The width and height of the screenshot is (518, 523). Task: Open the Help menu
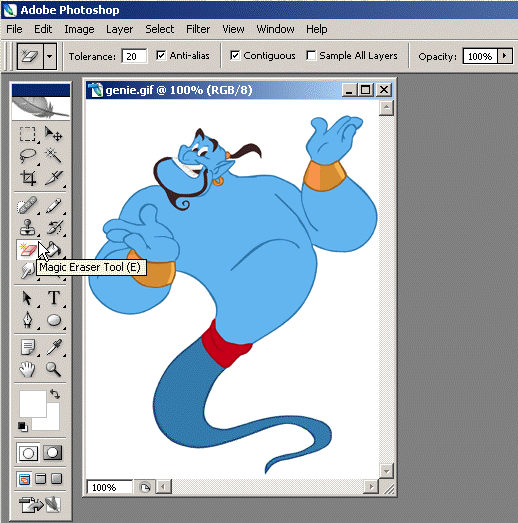click(x=317, y=29)
